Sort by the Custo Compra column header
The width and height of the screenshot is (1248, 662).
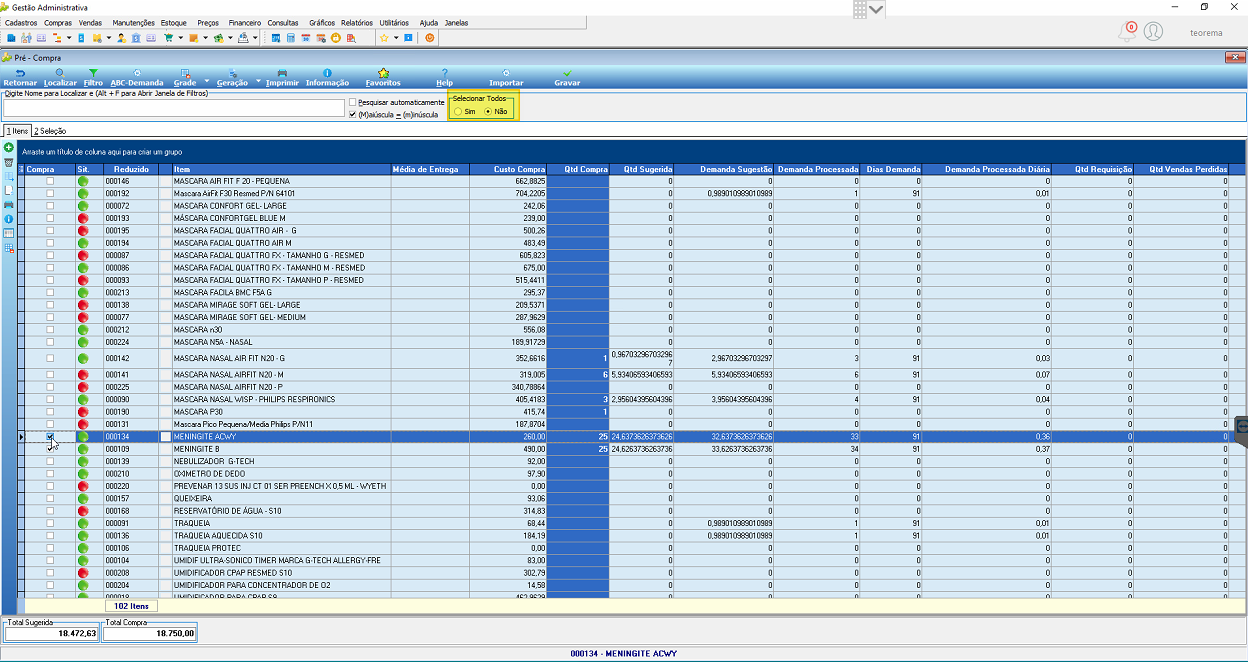pos(520,169)
